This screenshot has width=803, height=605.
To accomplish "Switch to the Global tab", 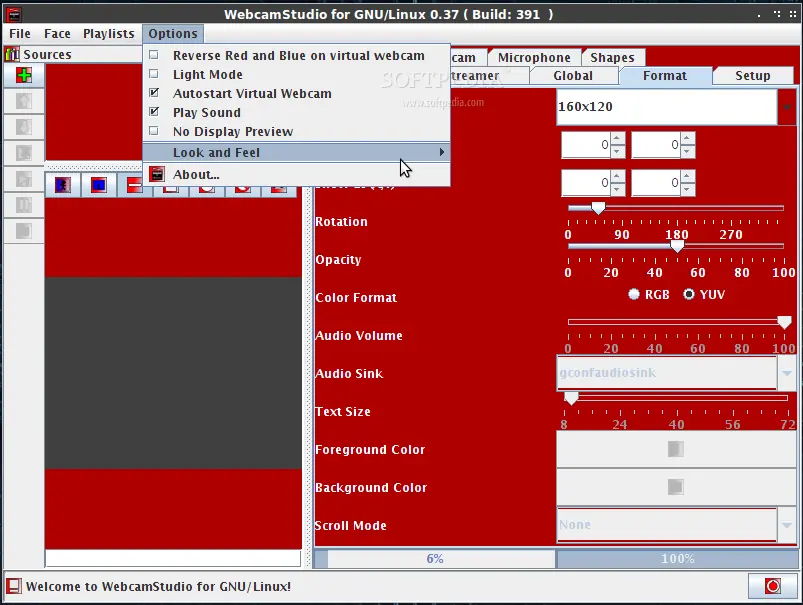I will [x=573, y=76].
